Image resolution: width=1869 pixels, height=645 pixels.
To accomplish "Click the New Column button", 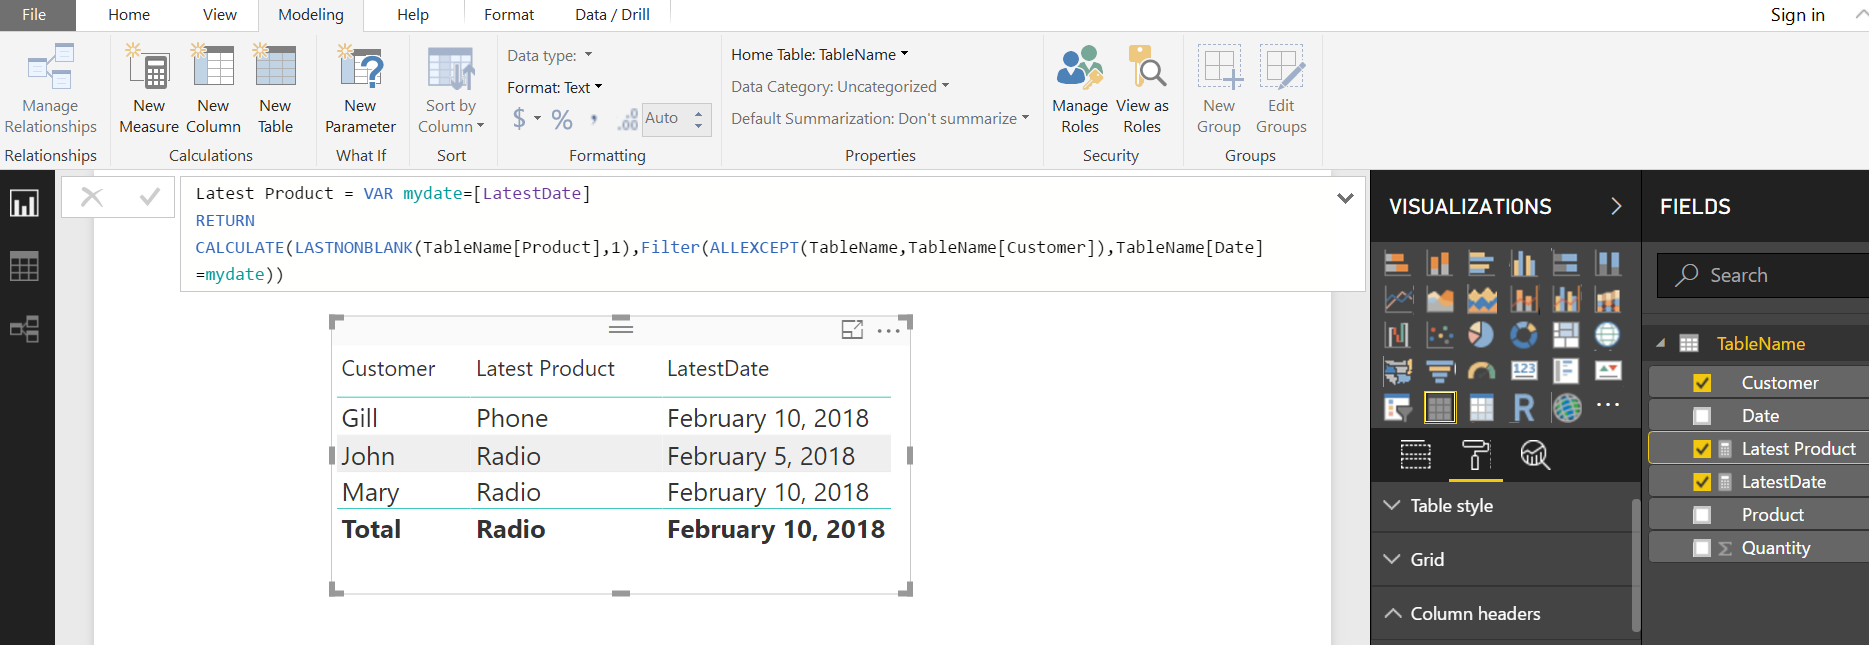I will tap(213, 88).
